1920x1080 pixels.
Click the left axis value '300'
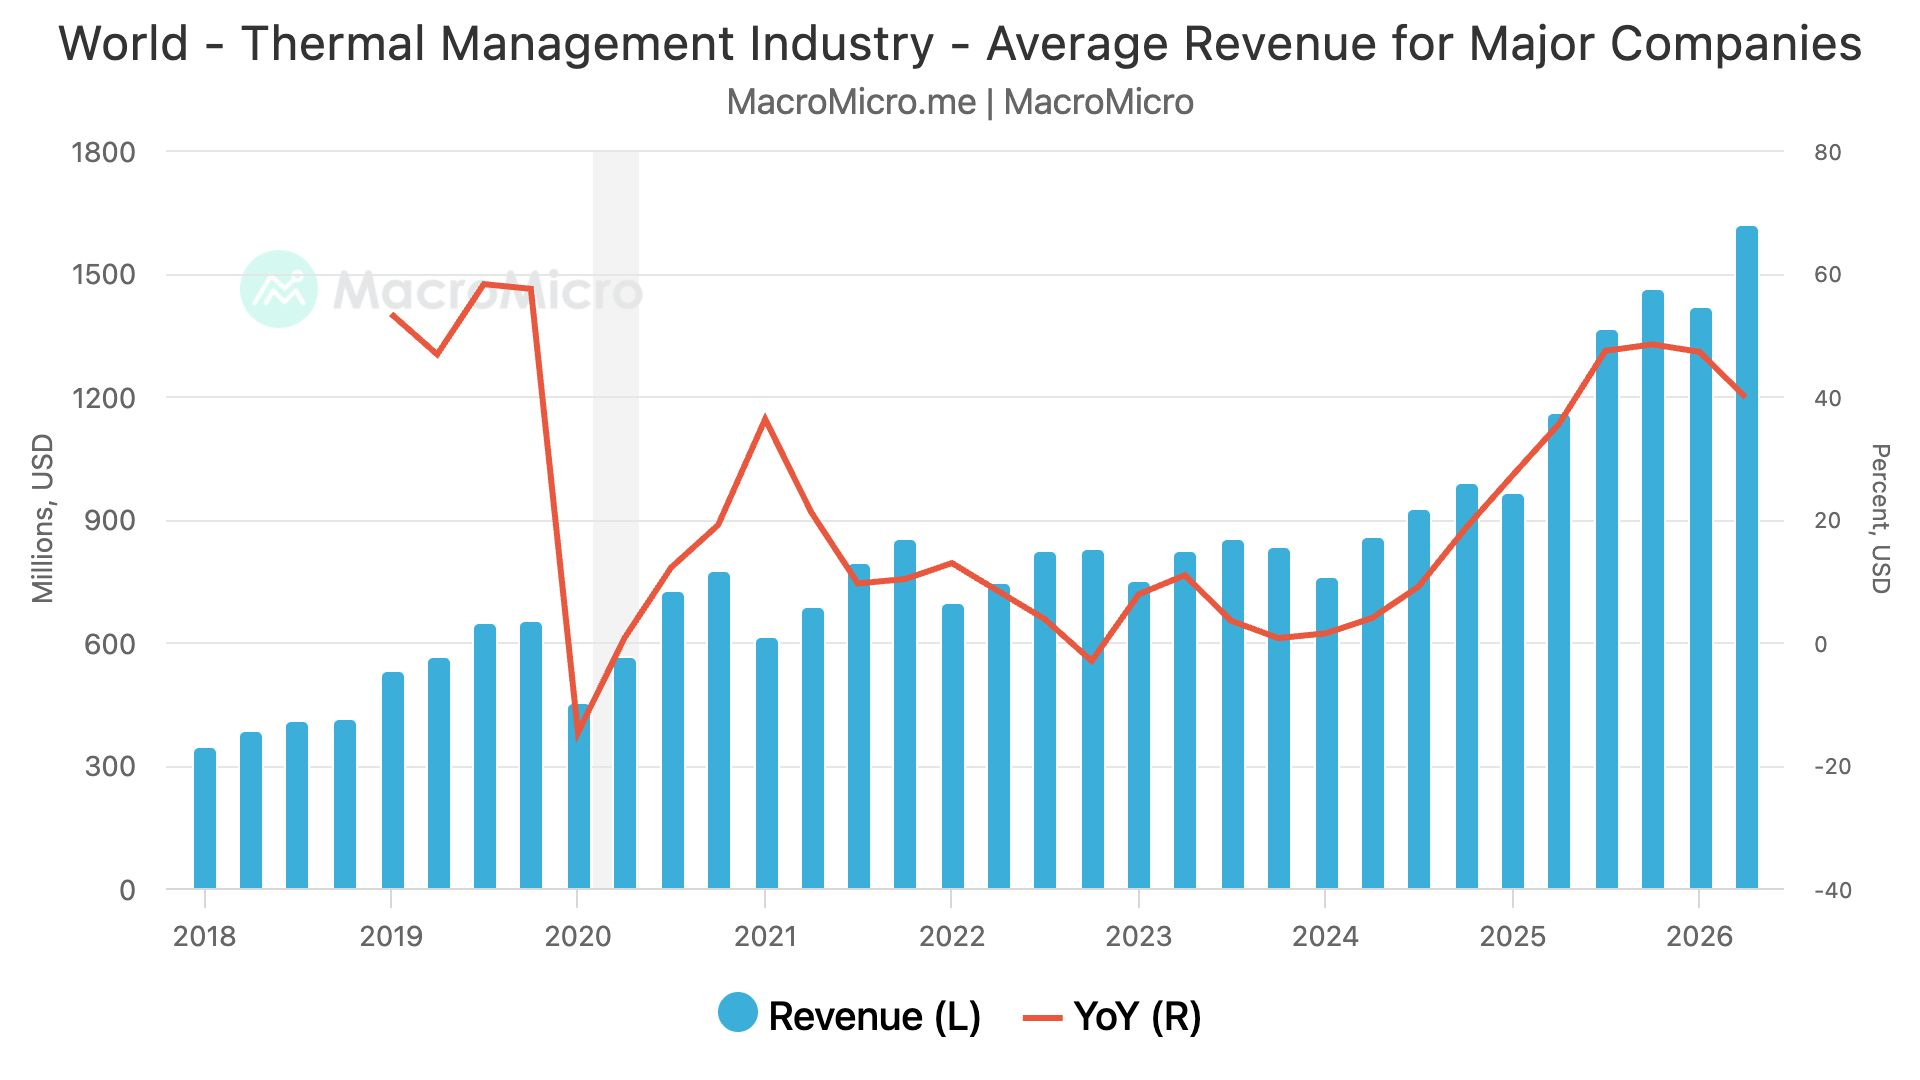tap(110, 767)
